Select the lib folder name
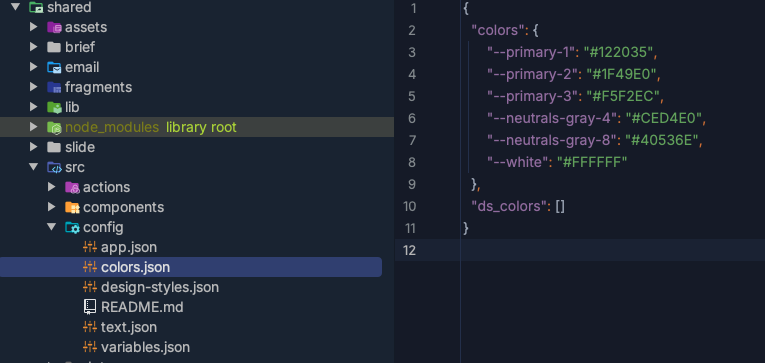This screenshot has height=363, width=765. click(72, 107)
